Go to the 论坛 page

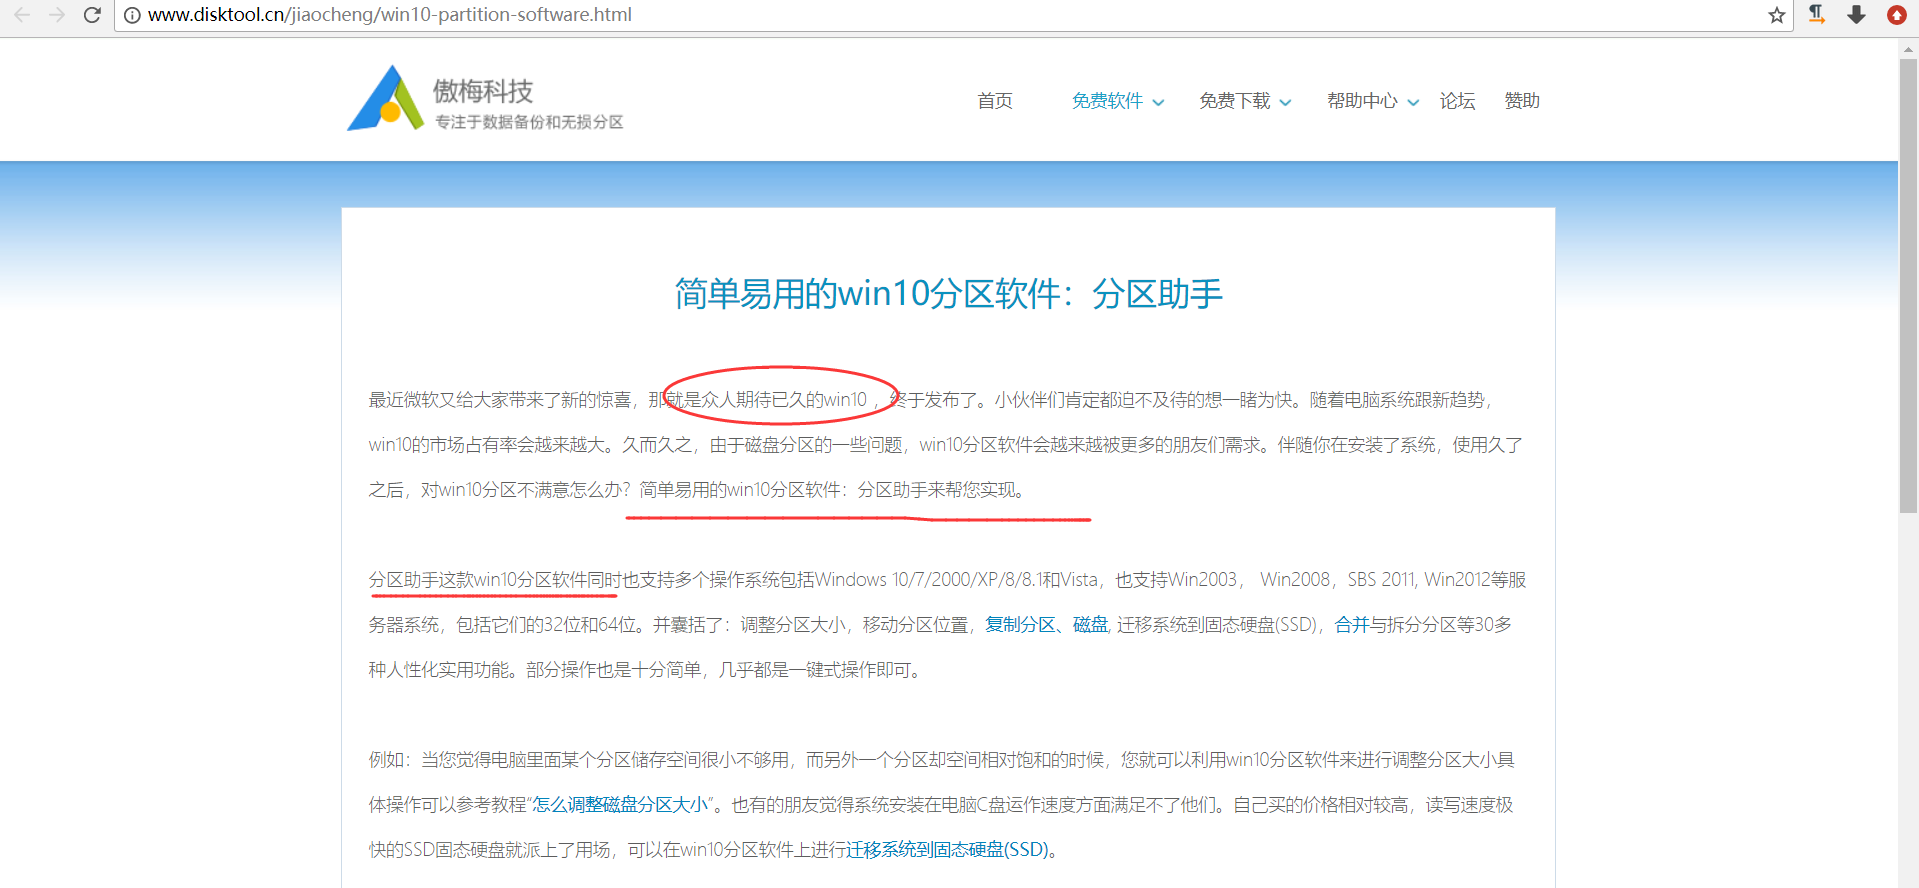pyautogui.click(x=1457, y=101)
